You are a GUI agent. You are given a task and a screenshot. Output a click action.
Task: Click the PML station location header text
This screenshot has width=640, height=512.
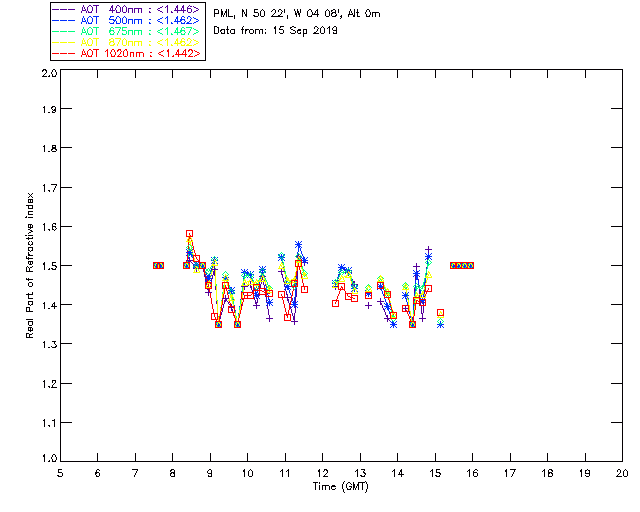(297, 14)
